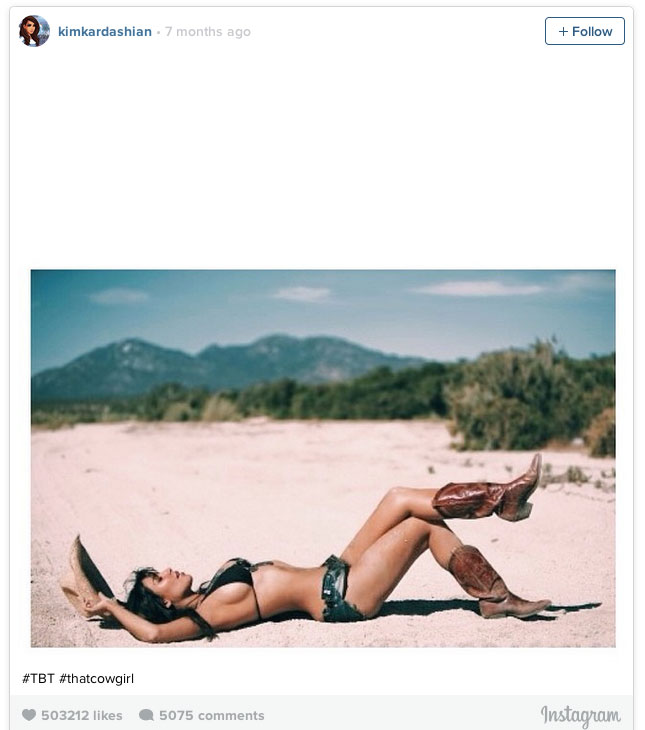Open the #thatcowgirl hashtag

click(x=96, y=678)
